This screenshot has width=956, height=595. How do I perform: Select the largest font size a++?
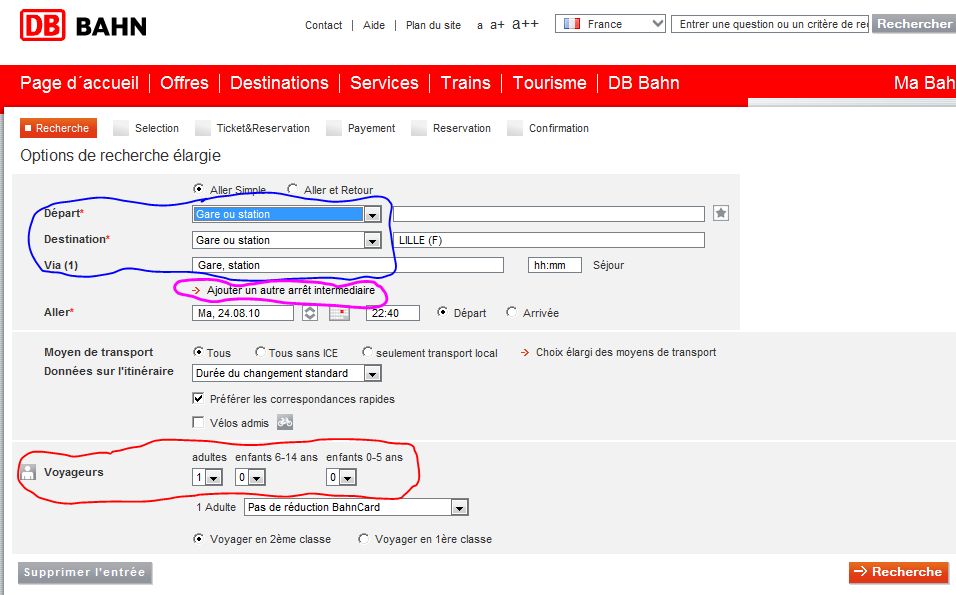coord(525,24)
